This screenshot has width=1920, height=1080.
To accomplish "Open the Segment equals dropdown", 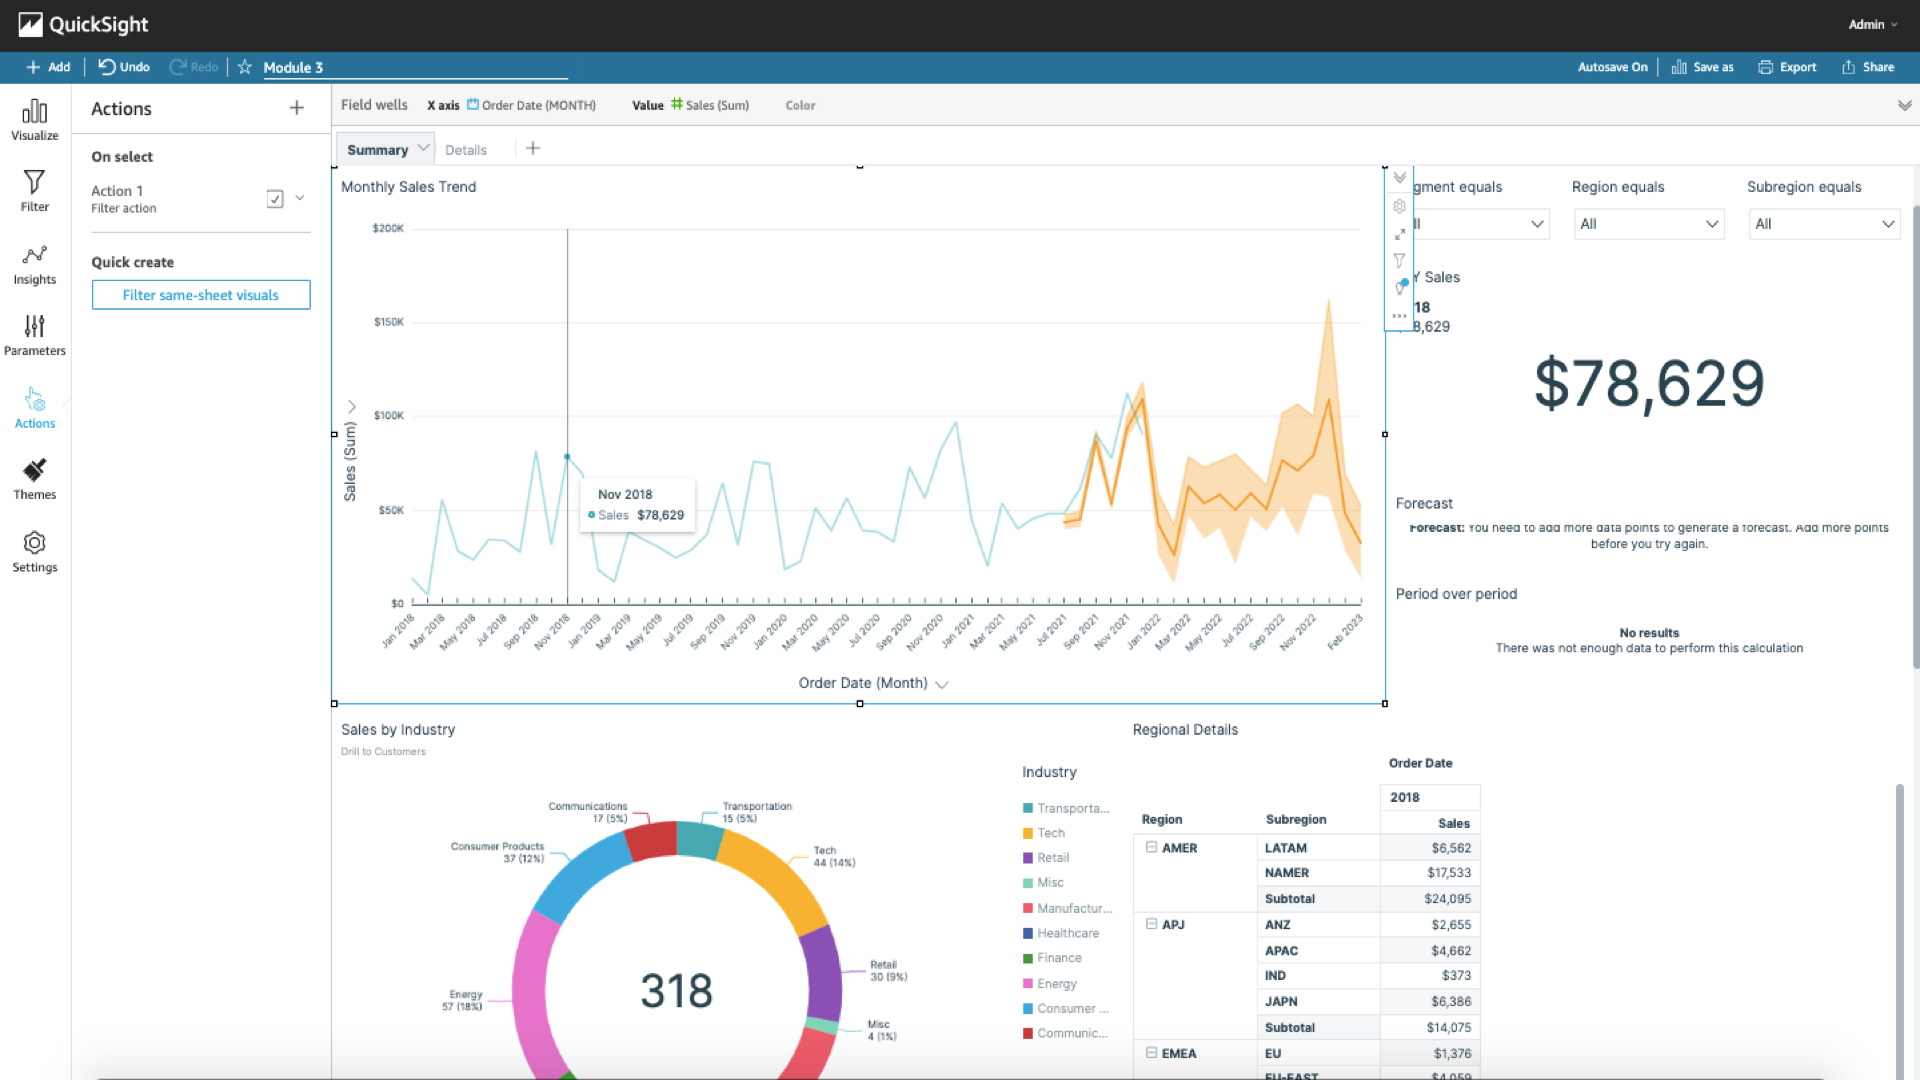I will pos(1480,224).
